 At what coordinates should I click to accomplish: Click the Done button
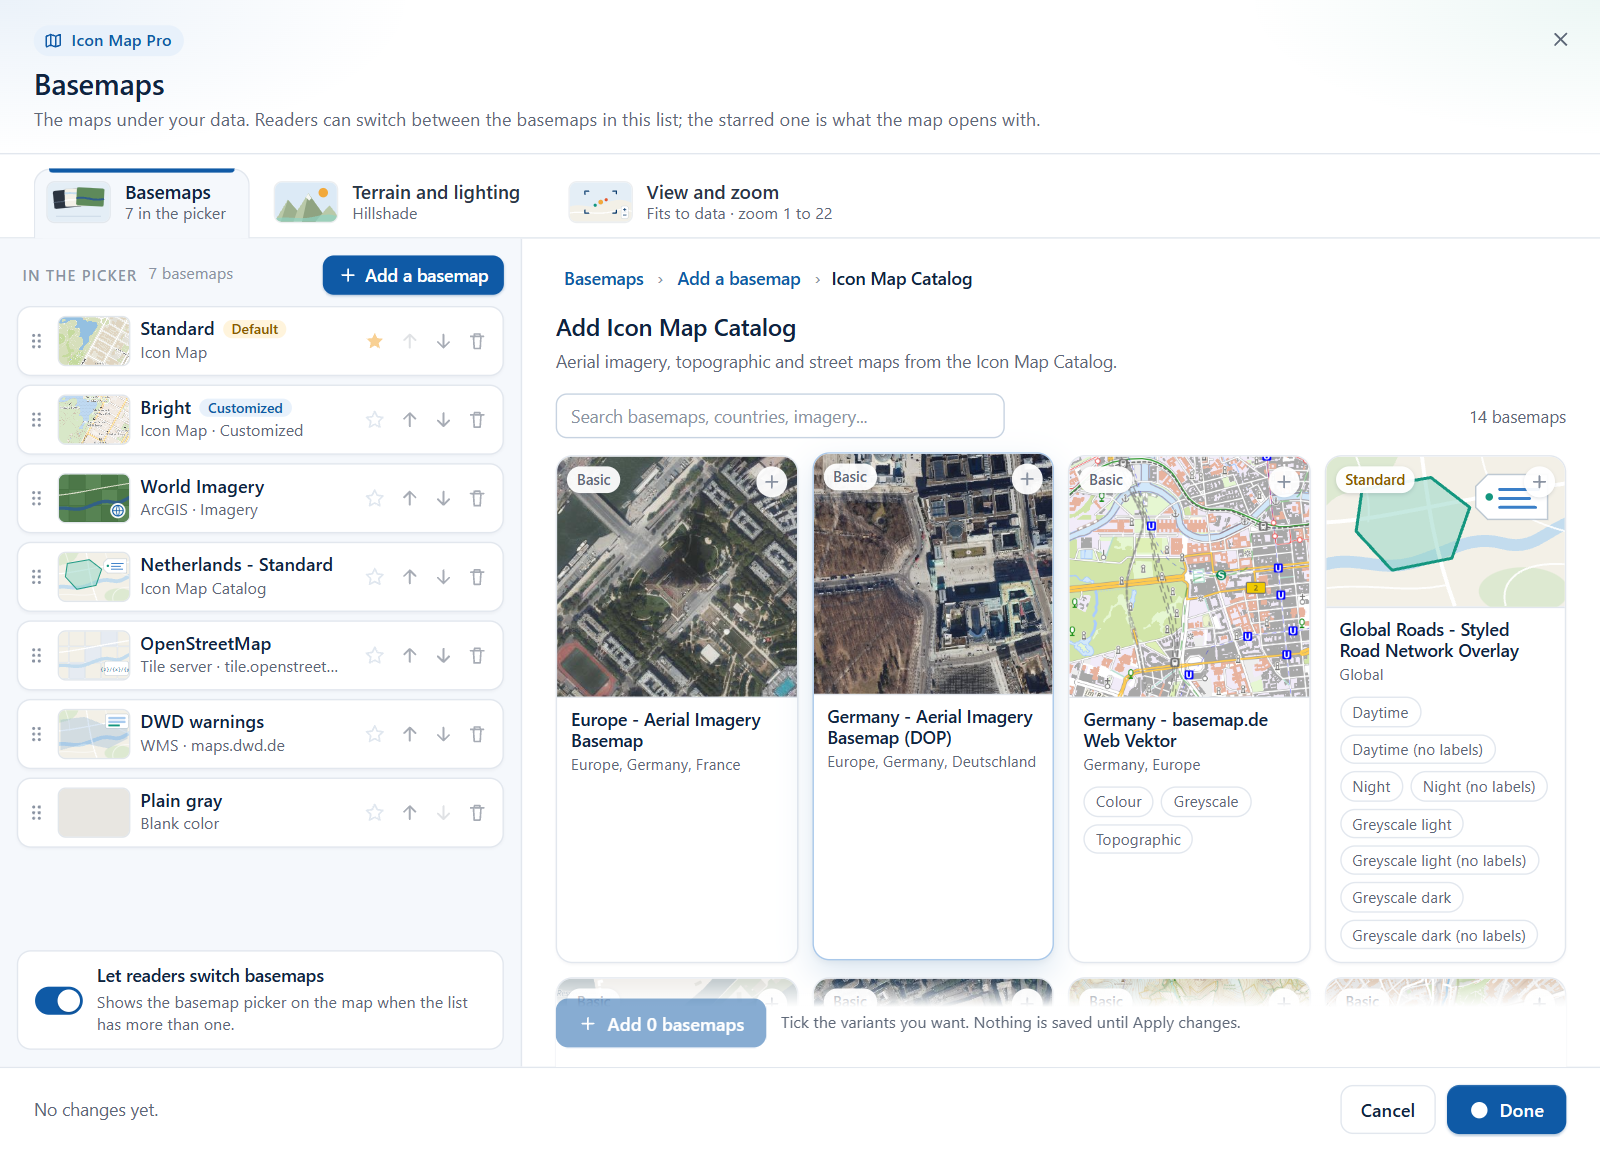pyautogui.click(x=1506, y=1110)
